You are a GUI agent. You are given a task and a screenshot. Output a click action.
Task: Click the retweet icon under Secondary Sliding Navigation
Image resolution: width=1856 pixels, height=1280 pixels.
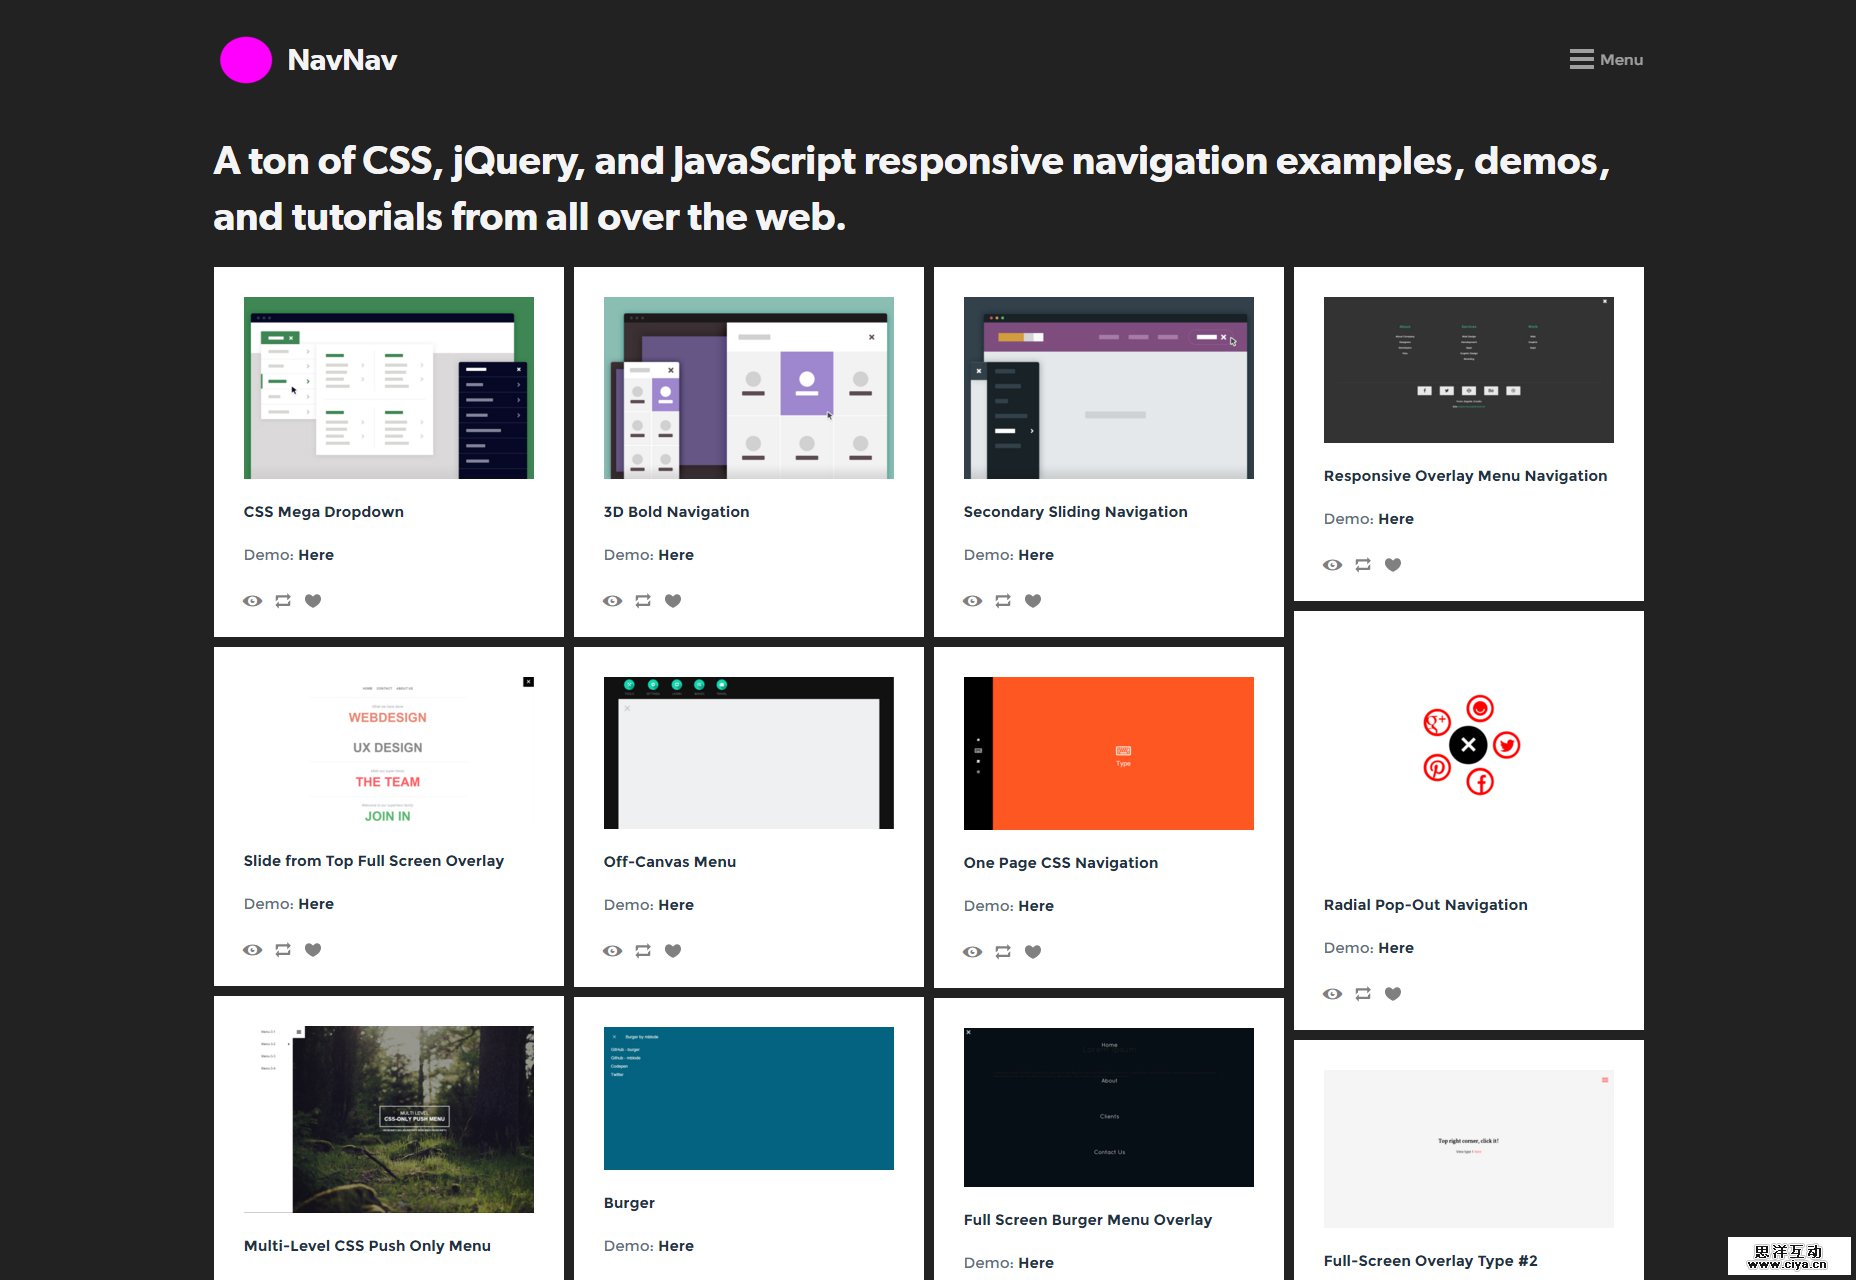tap(1002, 600)
